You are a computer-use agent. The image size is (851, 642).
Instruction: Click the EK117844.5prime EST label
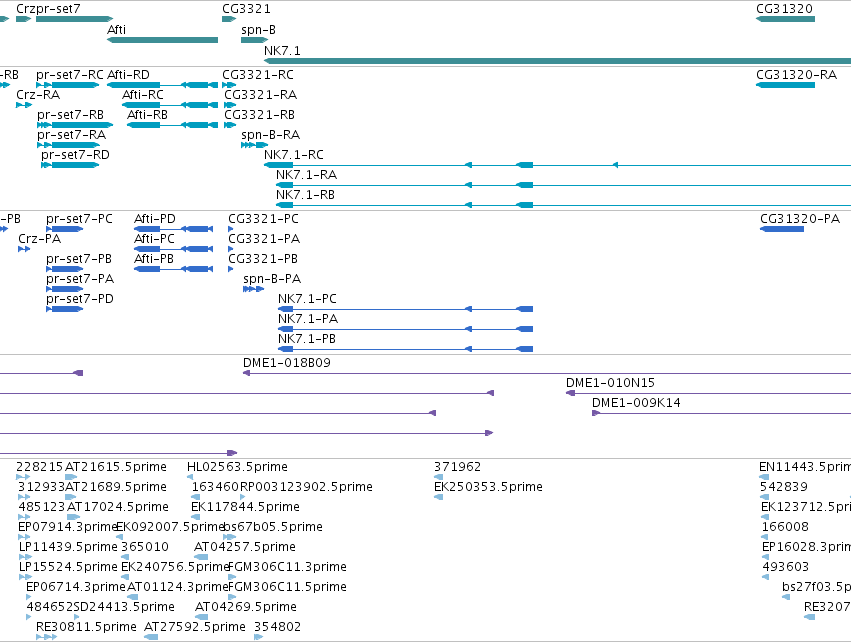[x=245, y=507]
